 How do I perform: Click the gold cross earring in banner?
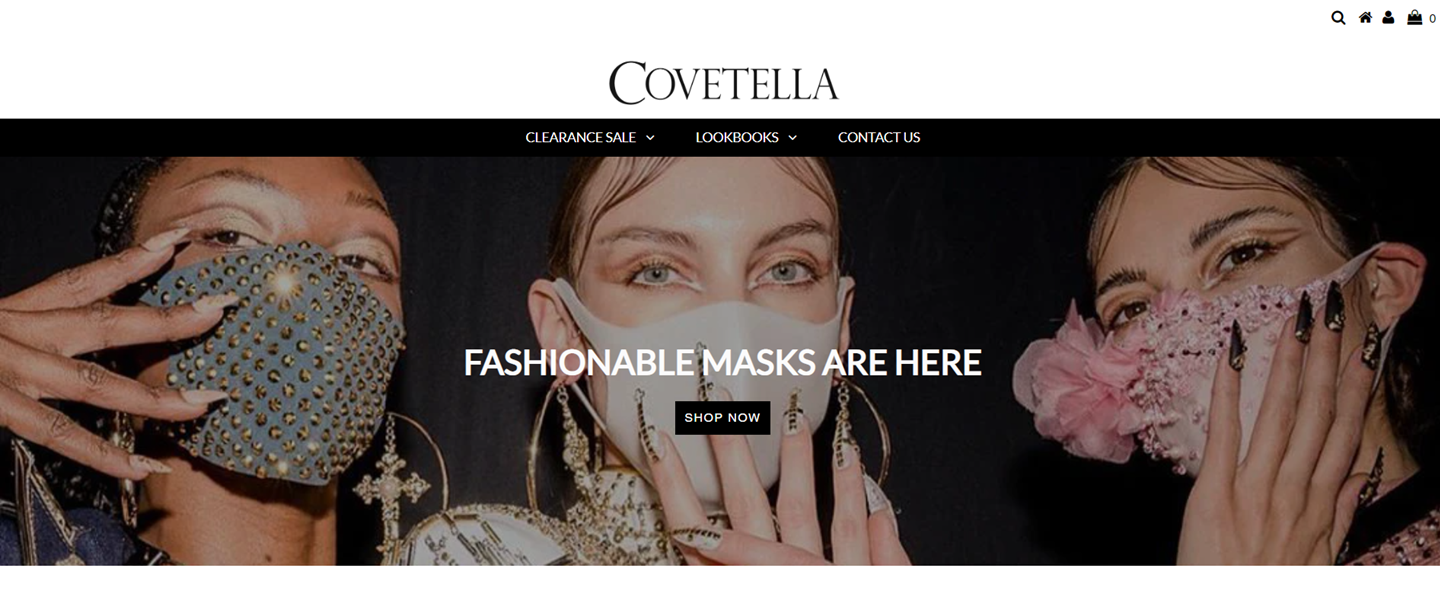(x=392, y=487)
